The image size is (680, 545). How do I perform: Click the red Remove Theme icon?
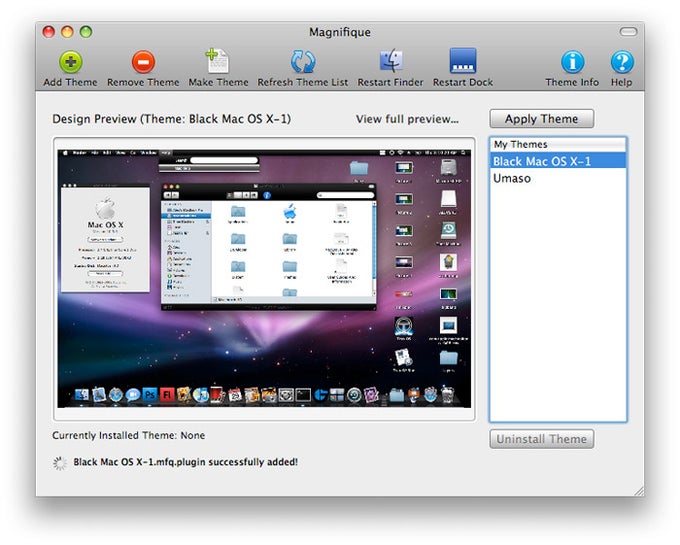click(143, 62)
